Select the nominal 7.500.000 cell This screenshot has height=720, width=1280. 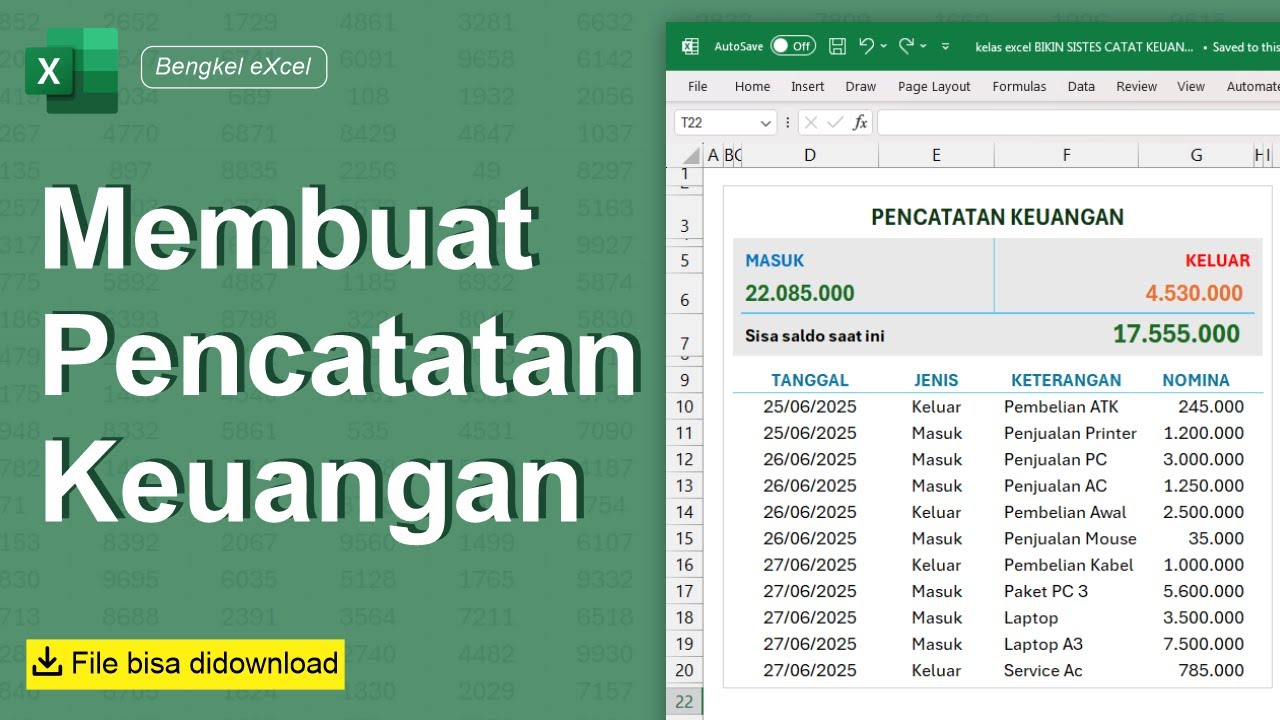pos(1204,644)
